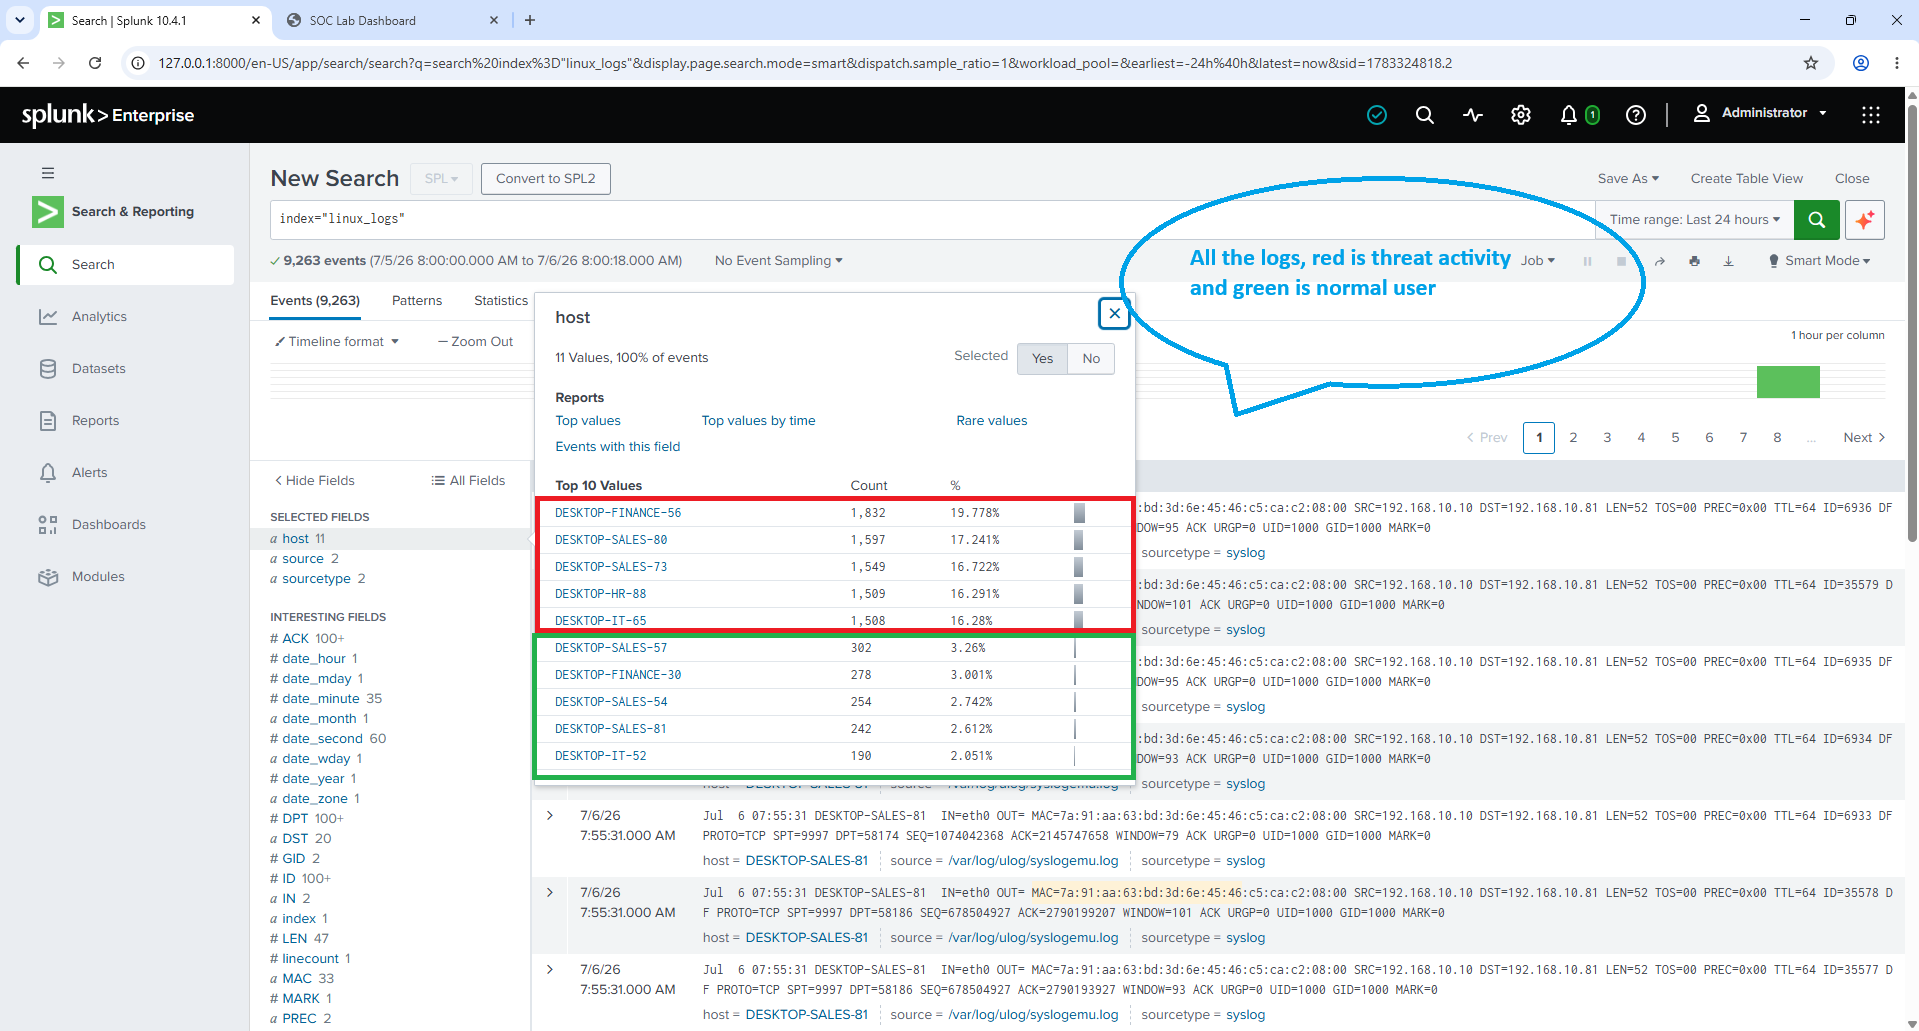Switch to the SOC Lab Dashboard browser tab
The height and width of the screenshot is (1031, 1919).
click(x=393, y=20)
